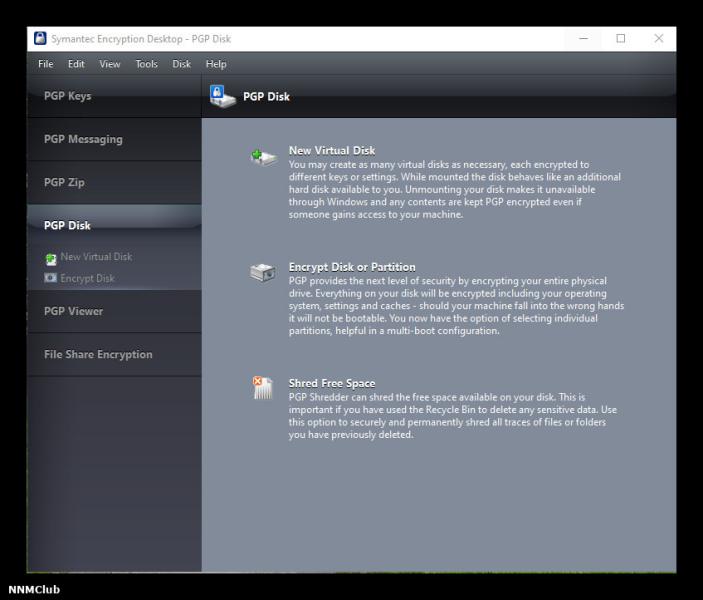Open the Edit menu
Screen dimensions: 703x600
[x=76, y=64]
